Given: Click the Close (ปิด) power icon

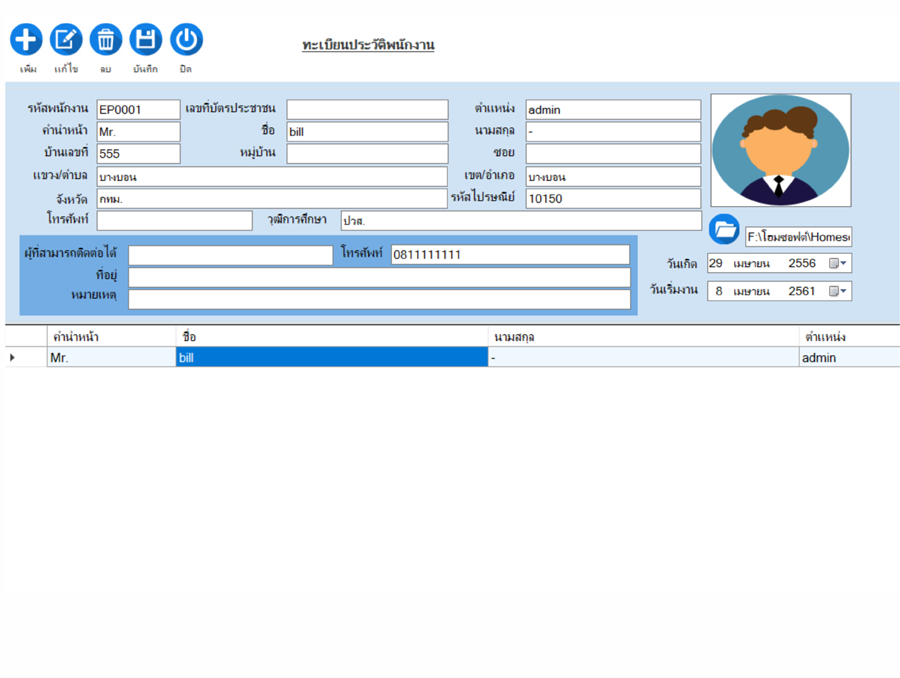Looking at the screenshot, I should pyautogui.click(x=186, y=40).
